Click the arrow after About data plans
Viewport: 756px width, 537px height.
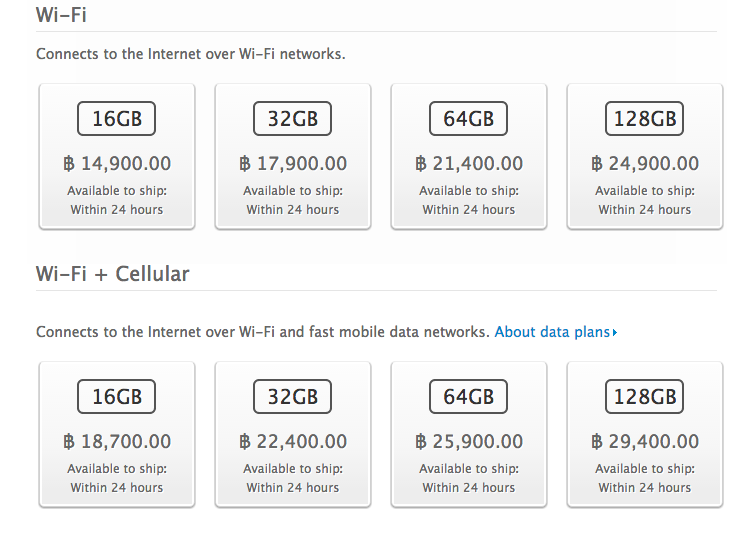[x=615, y=332]
